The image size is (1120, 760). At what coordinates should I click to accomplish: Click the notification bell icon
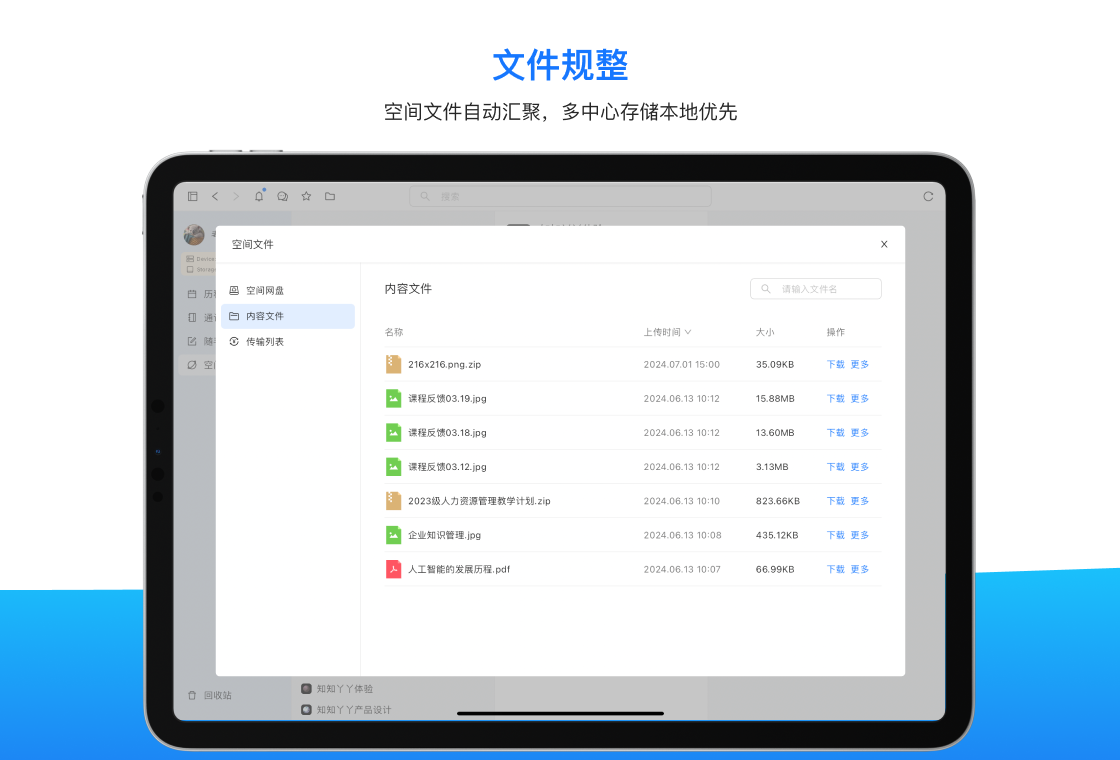(259, 197)
